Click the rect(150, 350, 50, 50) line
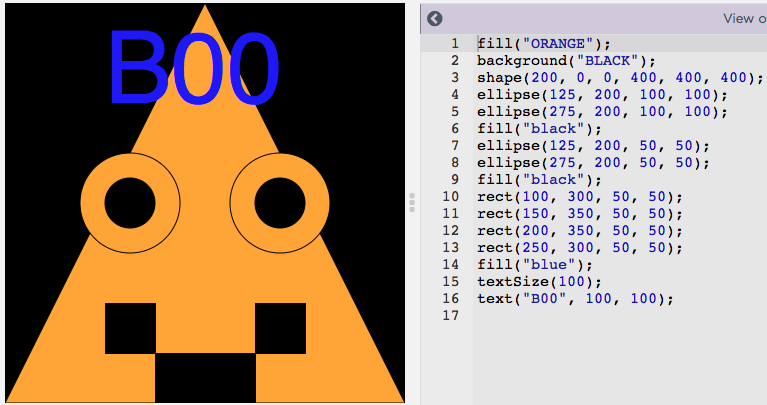Screen dimensions: 767x405 580,214
